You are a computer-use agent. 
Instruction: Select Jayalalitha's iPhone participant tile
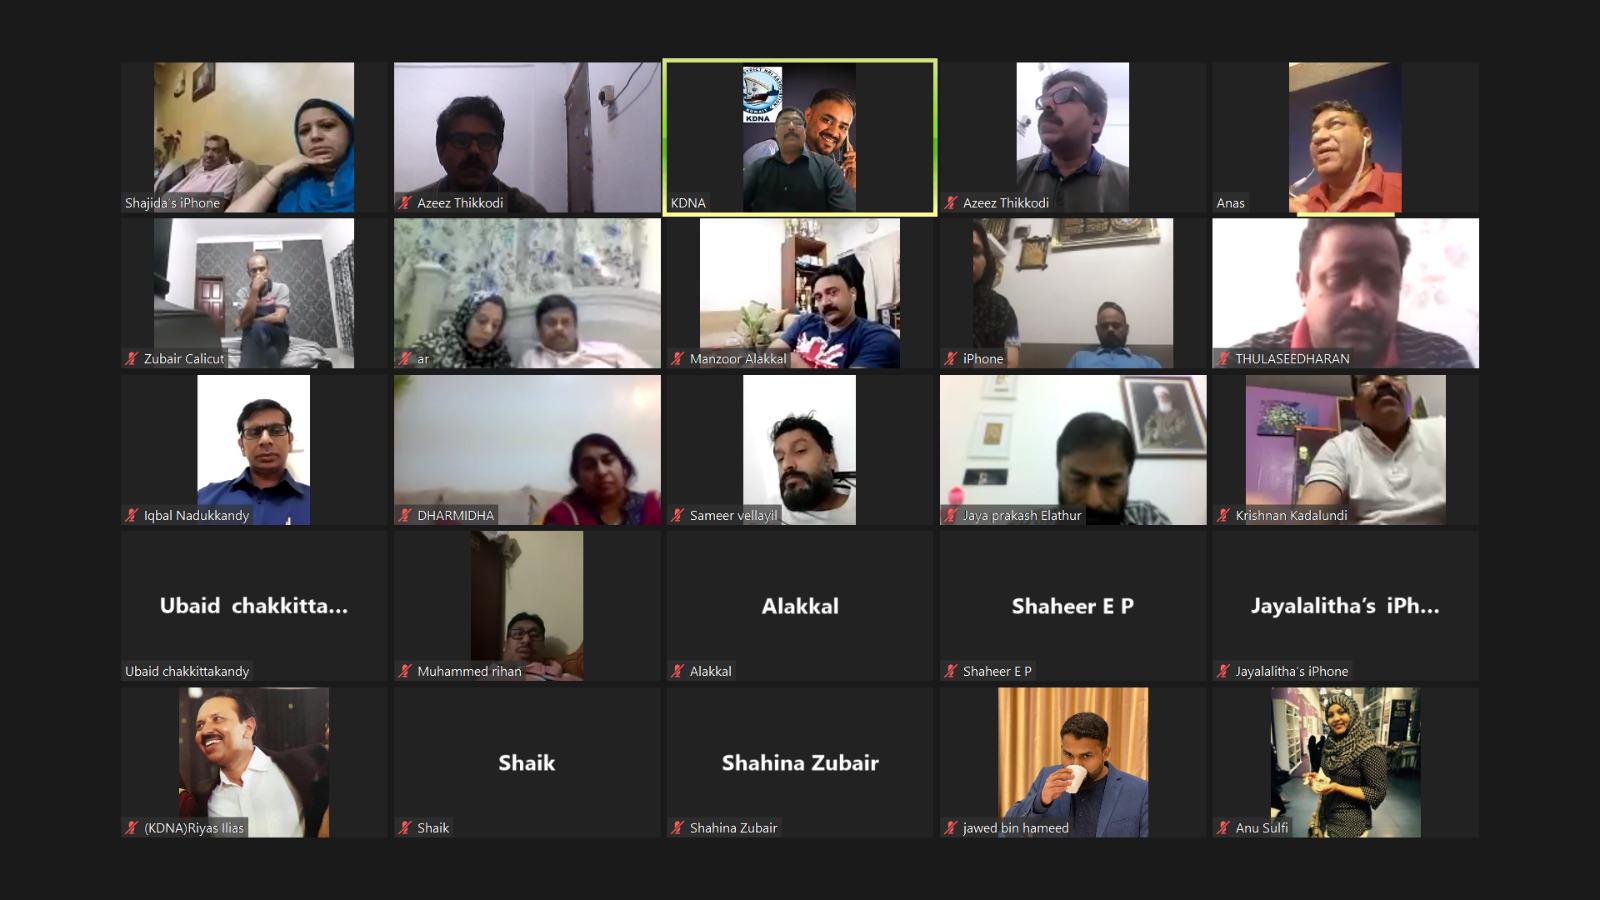coord(1345,606)
